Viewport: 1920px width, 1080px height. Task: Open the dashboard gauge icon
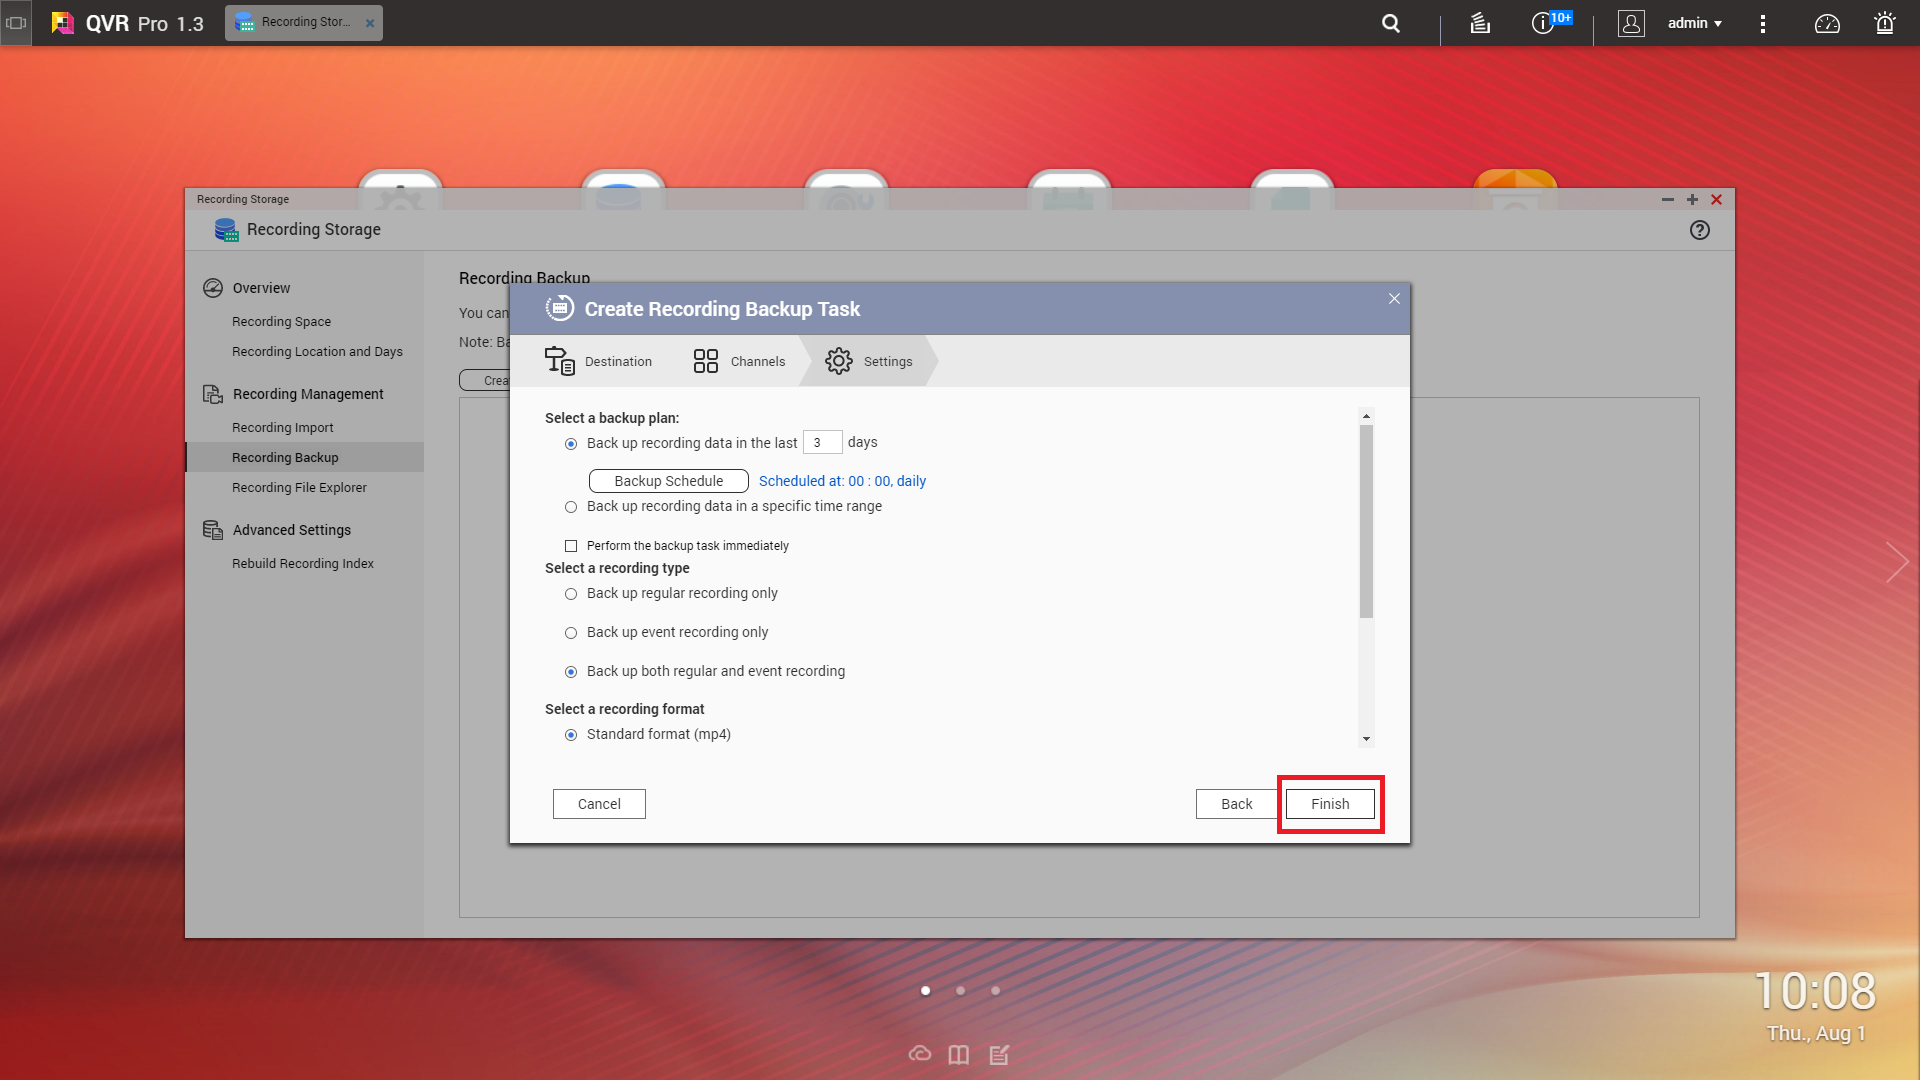coord(1827,23)
